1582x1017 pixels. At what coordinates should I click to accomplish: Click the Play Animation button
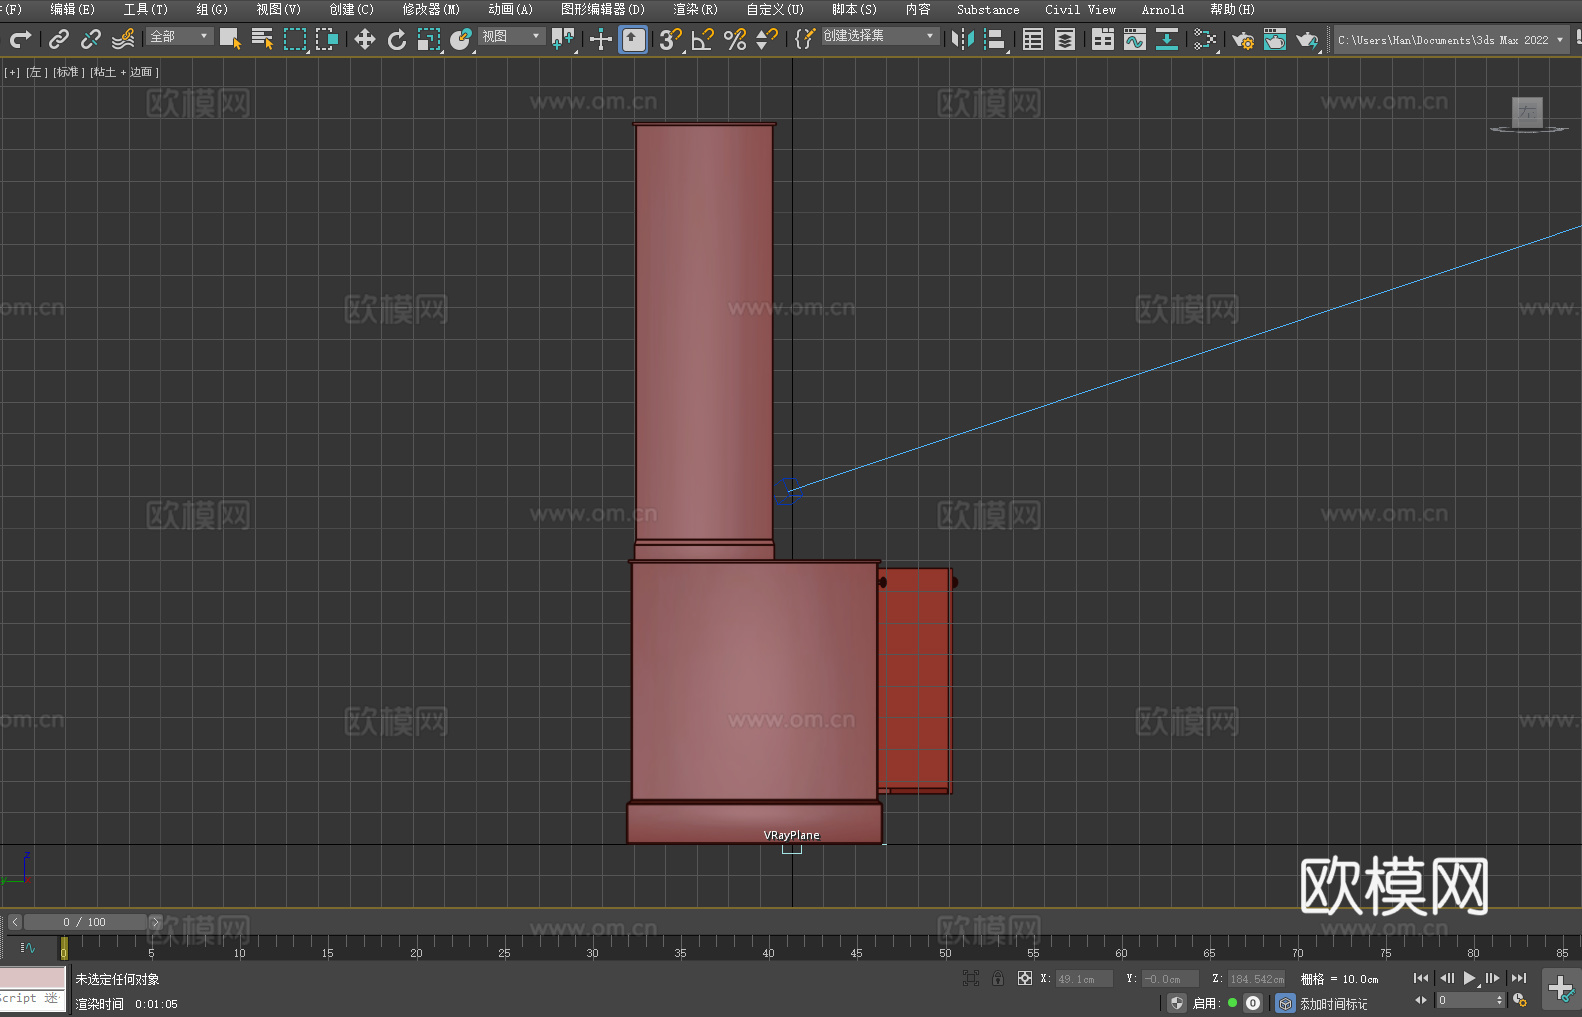1469,978
